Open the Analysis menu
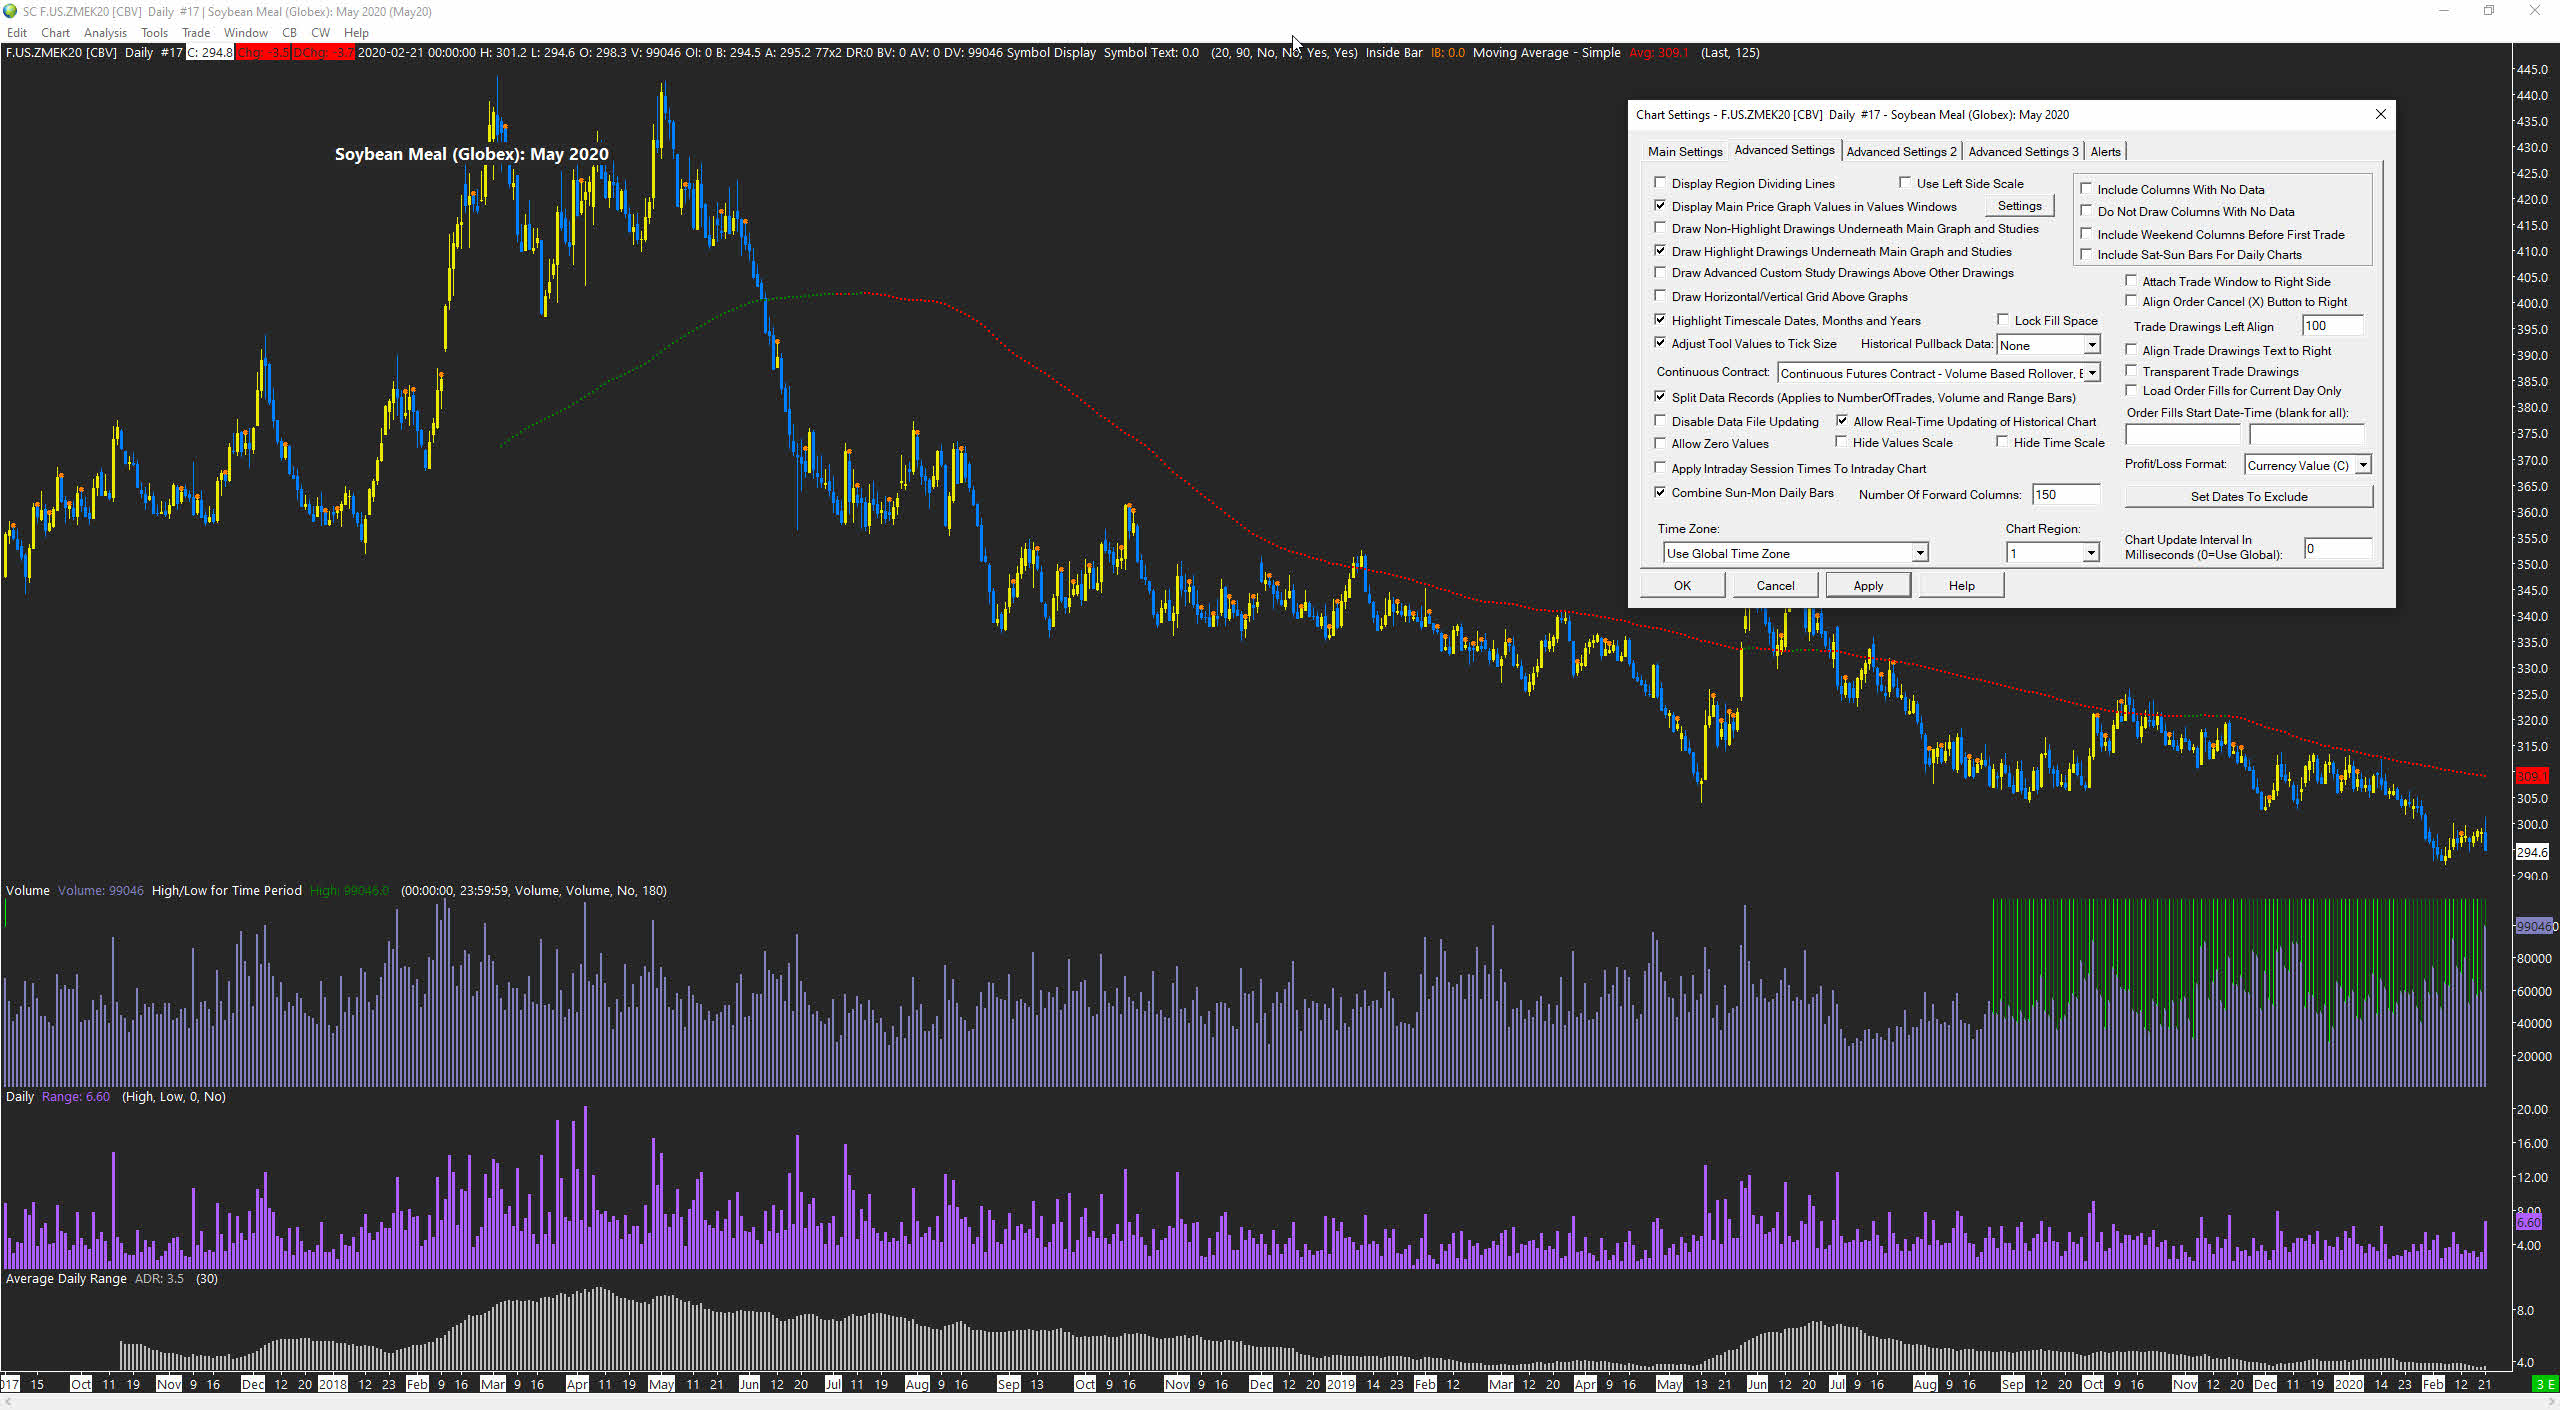The width and height of the screenshot is (2560, 1410). 105,32
